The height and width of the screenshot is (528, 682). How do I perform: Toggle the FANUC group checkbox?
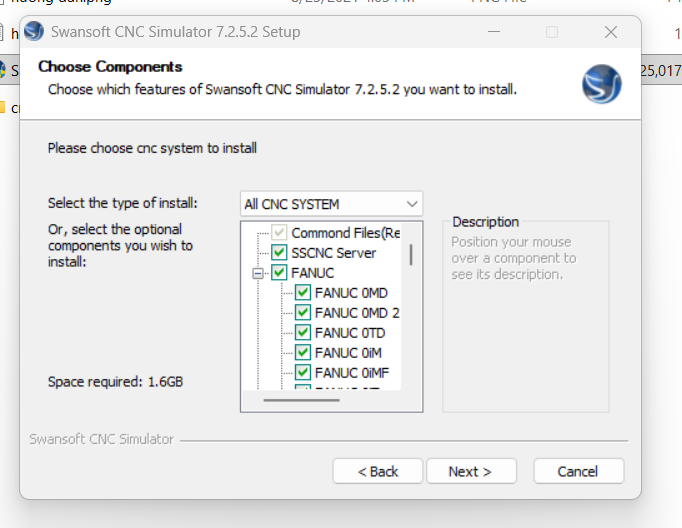(x=279, y=273)
